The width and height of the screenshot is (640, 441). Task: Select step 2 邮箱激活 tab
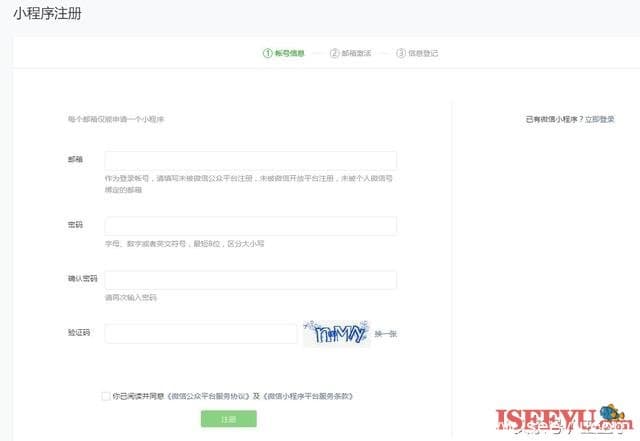click(351, 53)
